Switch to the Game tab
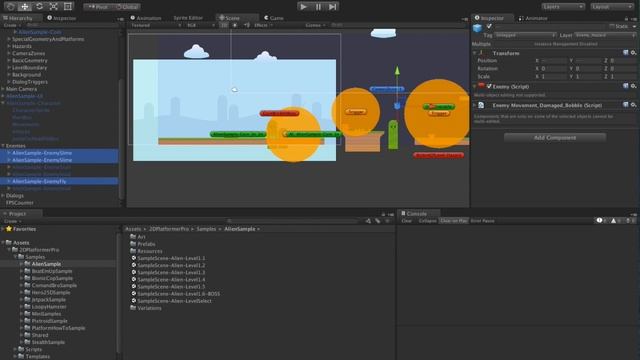This screenshot has width=640, height=360. (274, 18)
